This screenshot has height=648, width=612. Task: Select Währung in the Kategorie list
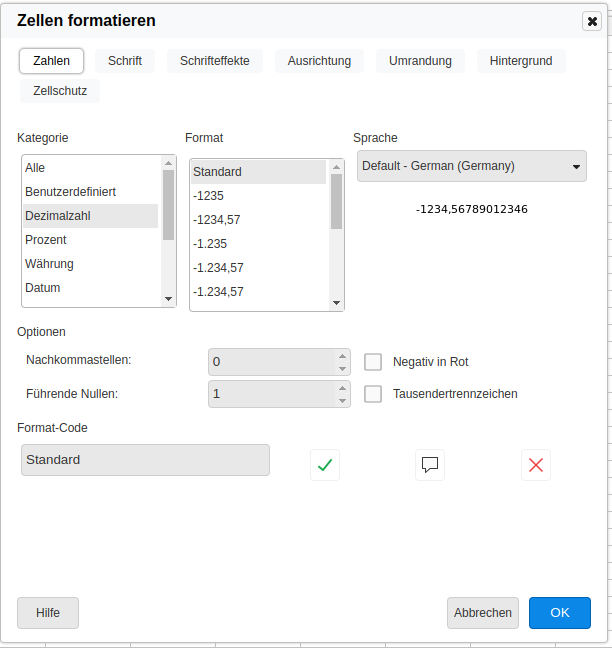tap(50, 264)
